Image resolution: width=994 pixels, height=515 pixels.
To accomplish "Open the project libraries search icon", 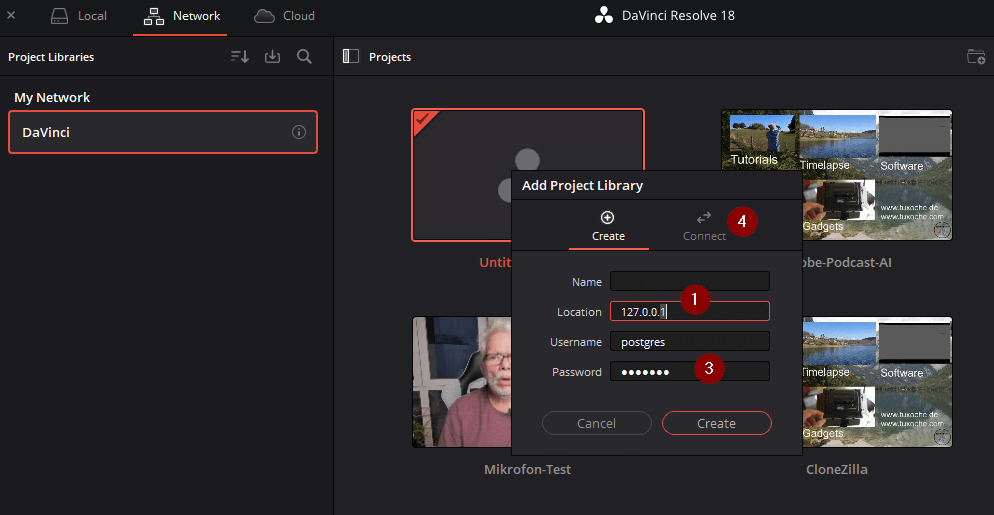I will pyautogui.click(x=304, y=56).
